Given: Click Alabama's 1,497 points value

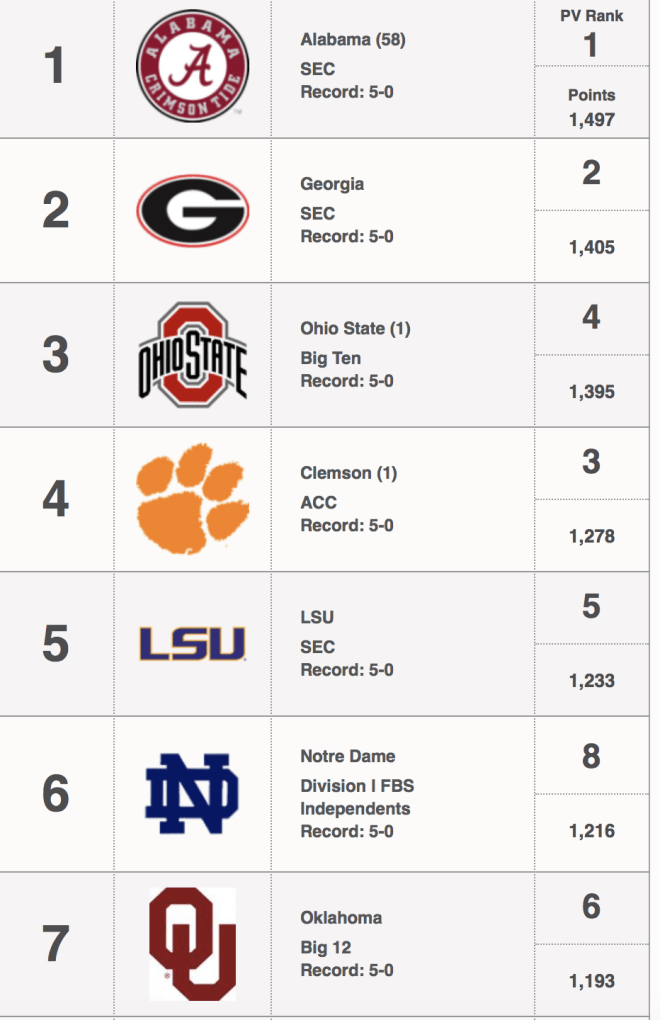Looking at the screenshot, I should click(x=591, y=120).
